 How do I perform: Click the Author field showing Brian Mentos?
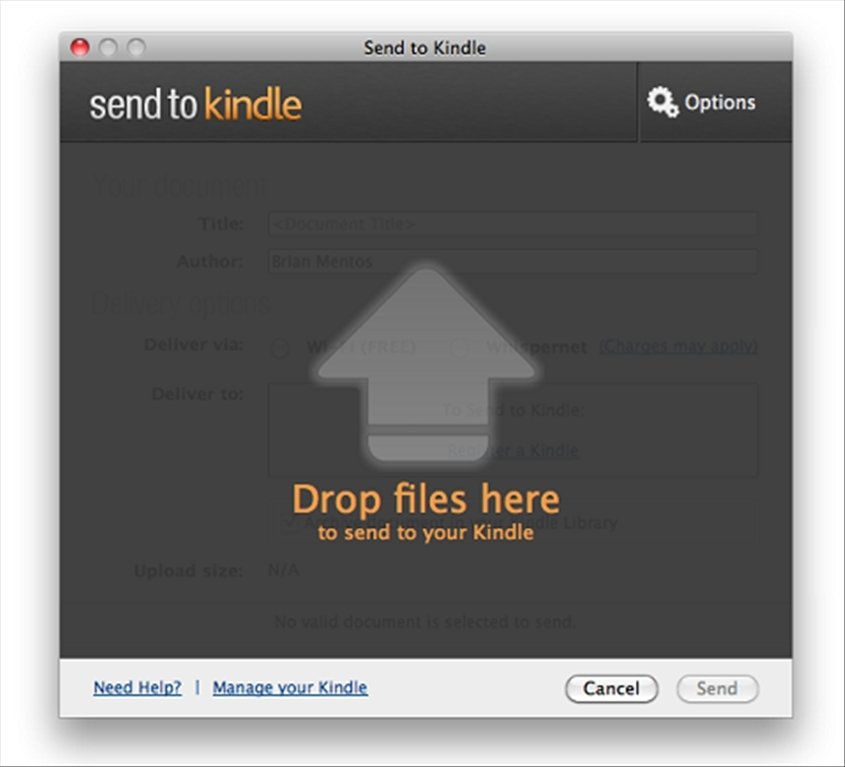pyautogui.click(x=513, y=261)
